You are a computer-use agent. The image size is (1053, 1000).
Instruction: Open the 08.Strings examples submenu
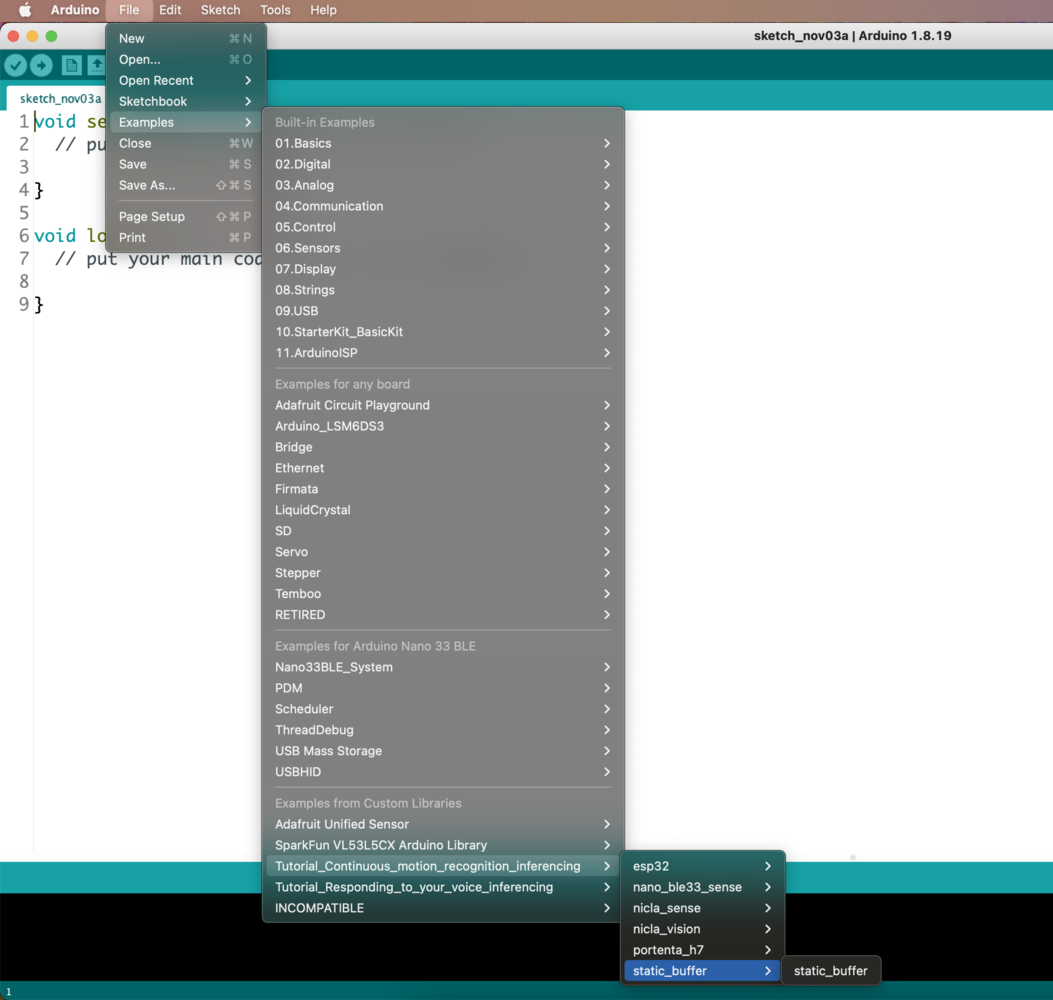coord(443,289)
